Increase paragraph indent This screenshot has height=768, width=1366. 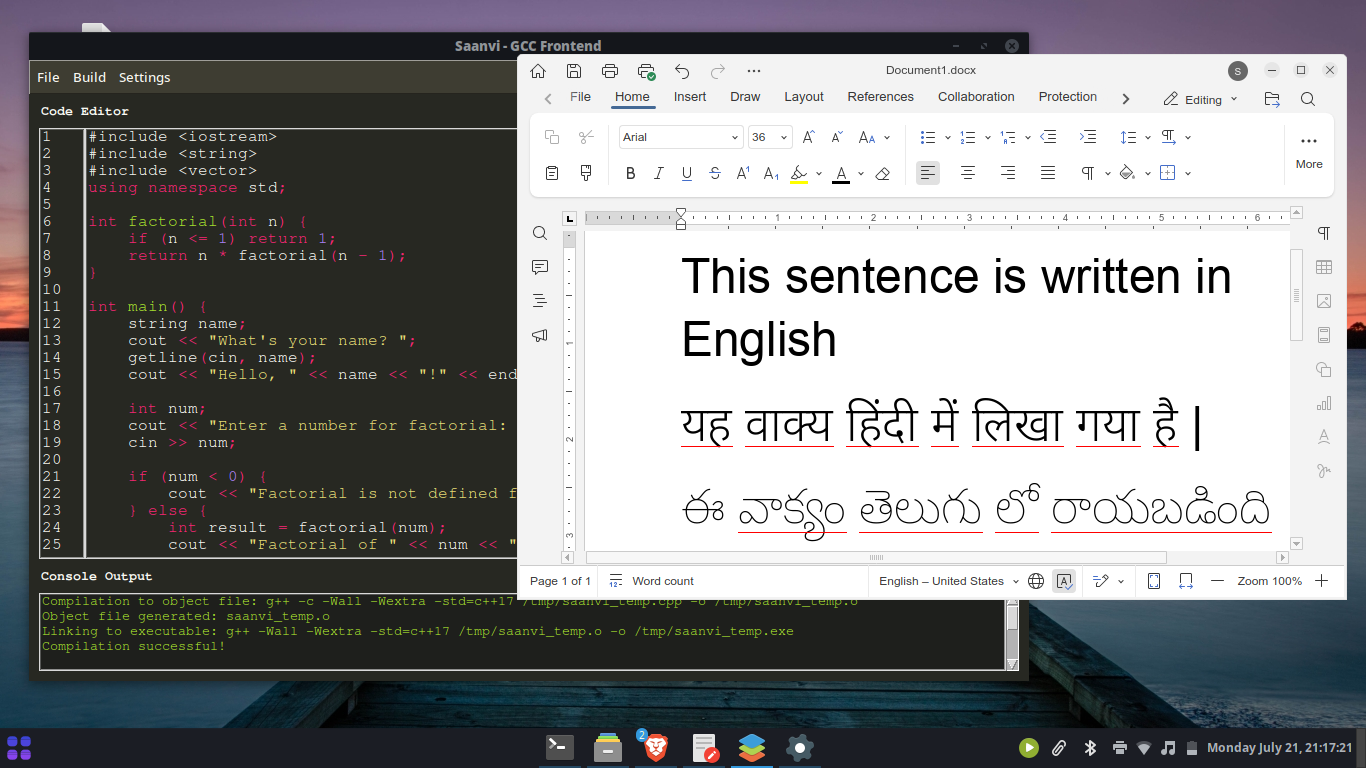(1088, 137)
